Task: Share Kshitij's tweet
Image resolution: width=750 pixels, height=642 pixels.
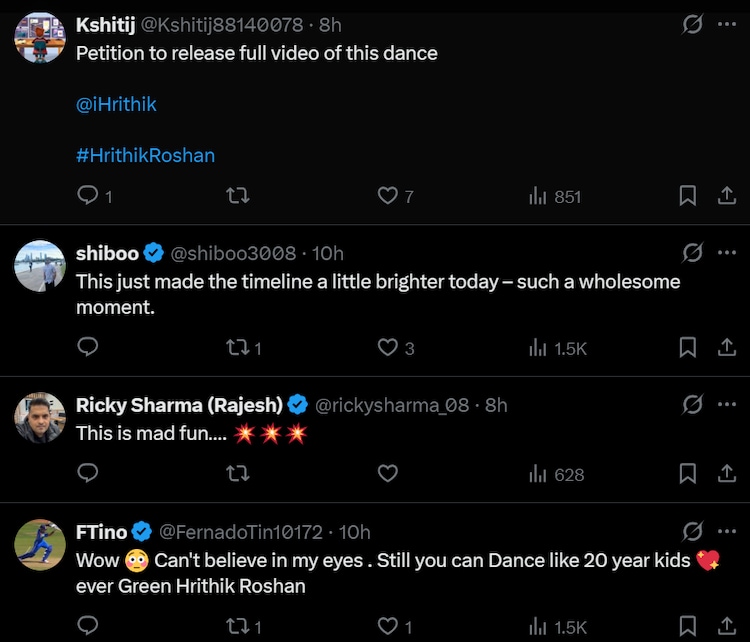Action: point(727,196)
